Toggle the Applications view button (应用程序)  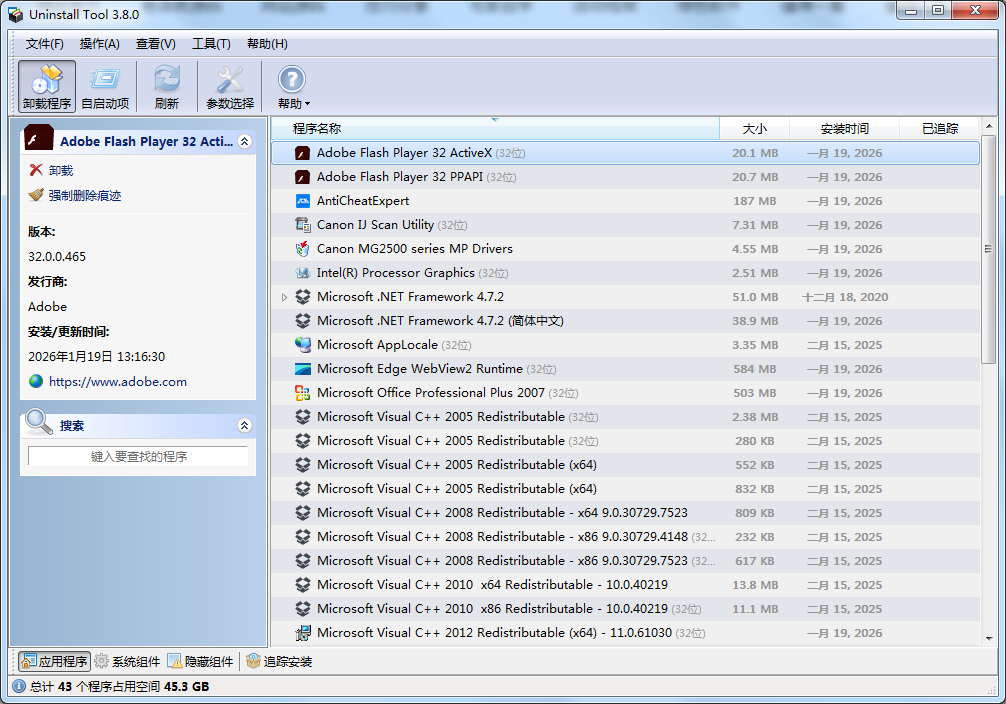[54, 661]
